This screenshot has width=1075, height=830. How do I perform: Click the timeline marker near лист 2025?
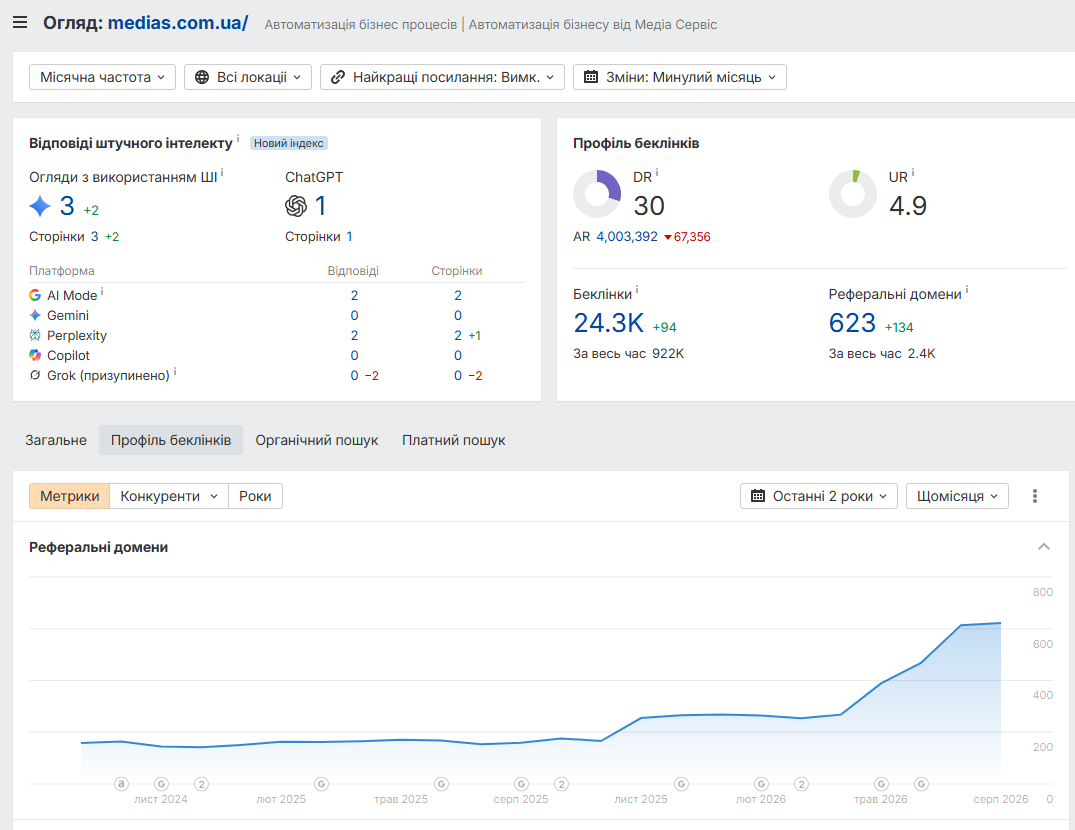pyautogui.click(x=681, y=783)
